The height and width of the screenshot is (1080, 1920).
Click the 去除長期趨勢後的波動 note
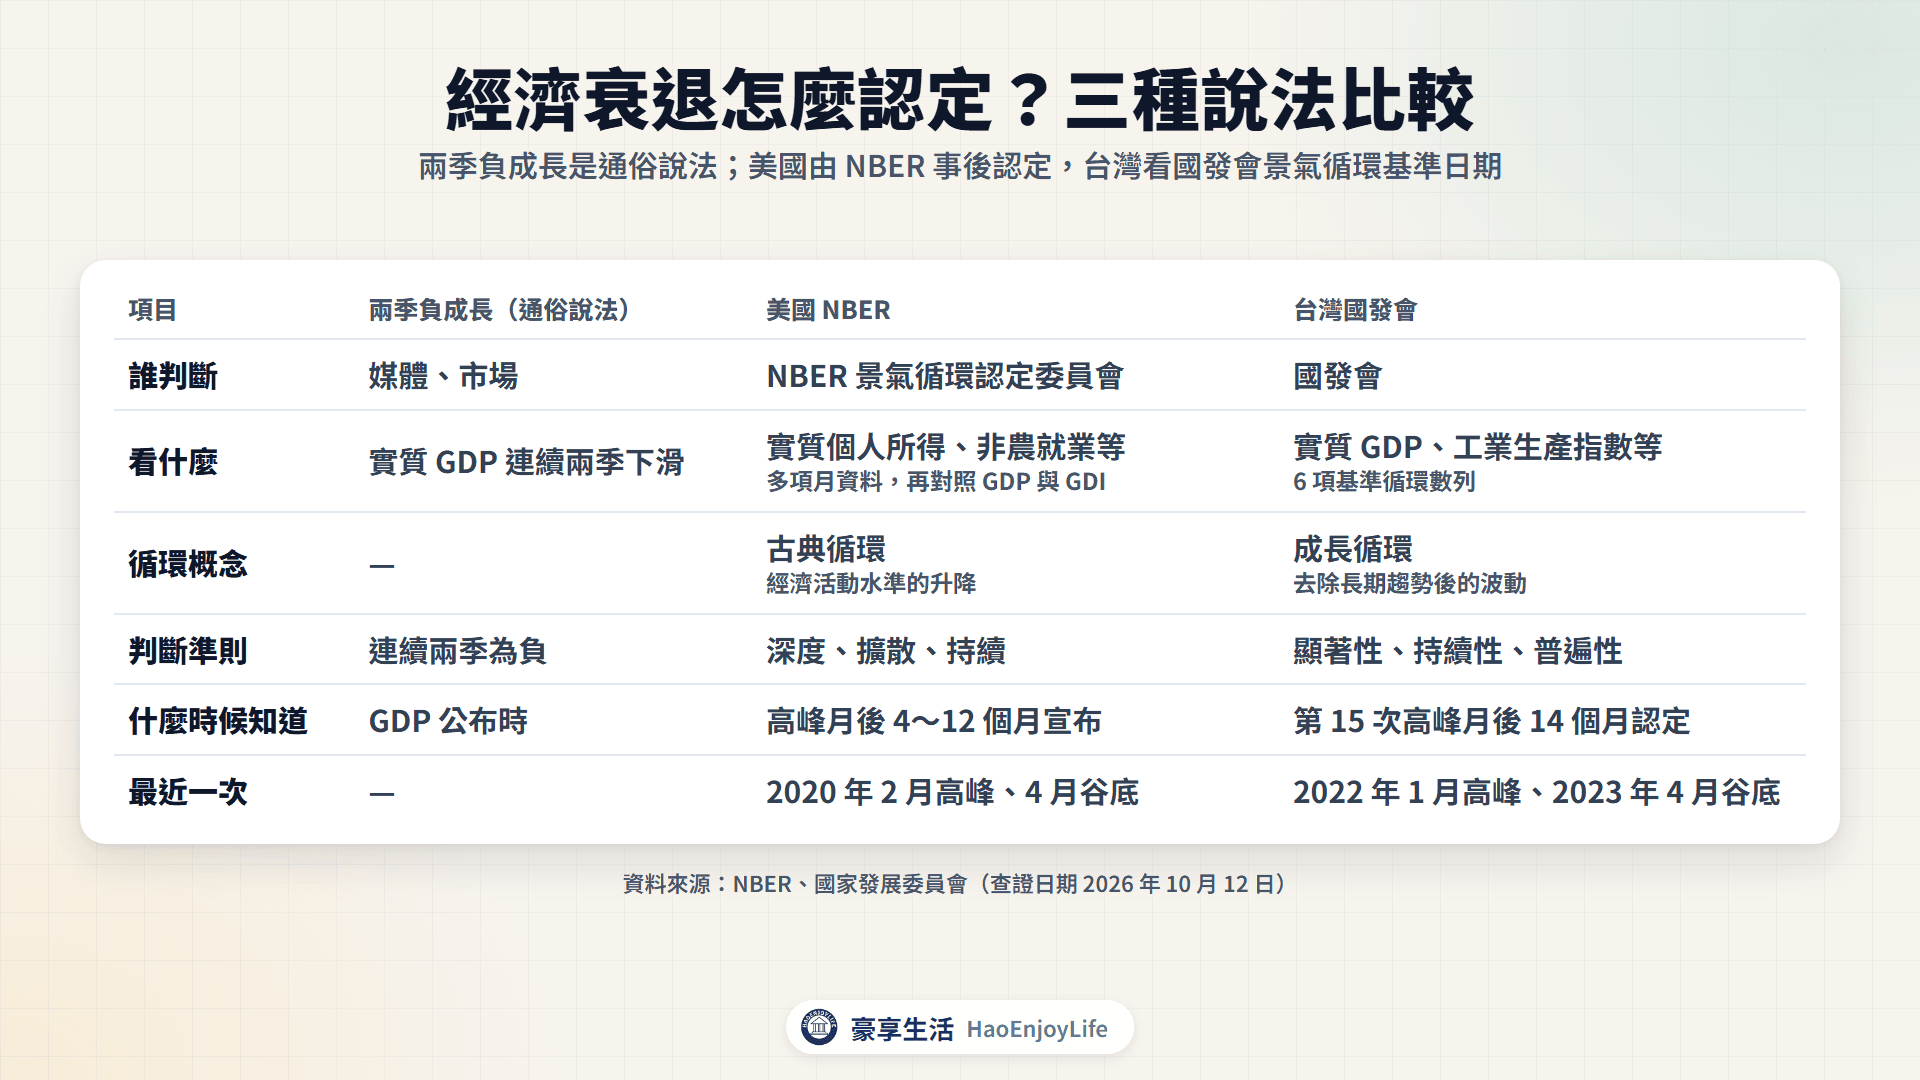coord(1410,584)
